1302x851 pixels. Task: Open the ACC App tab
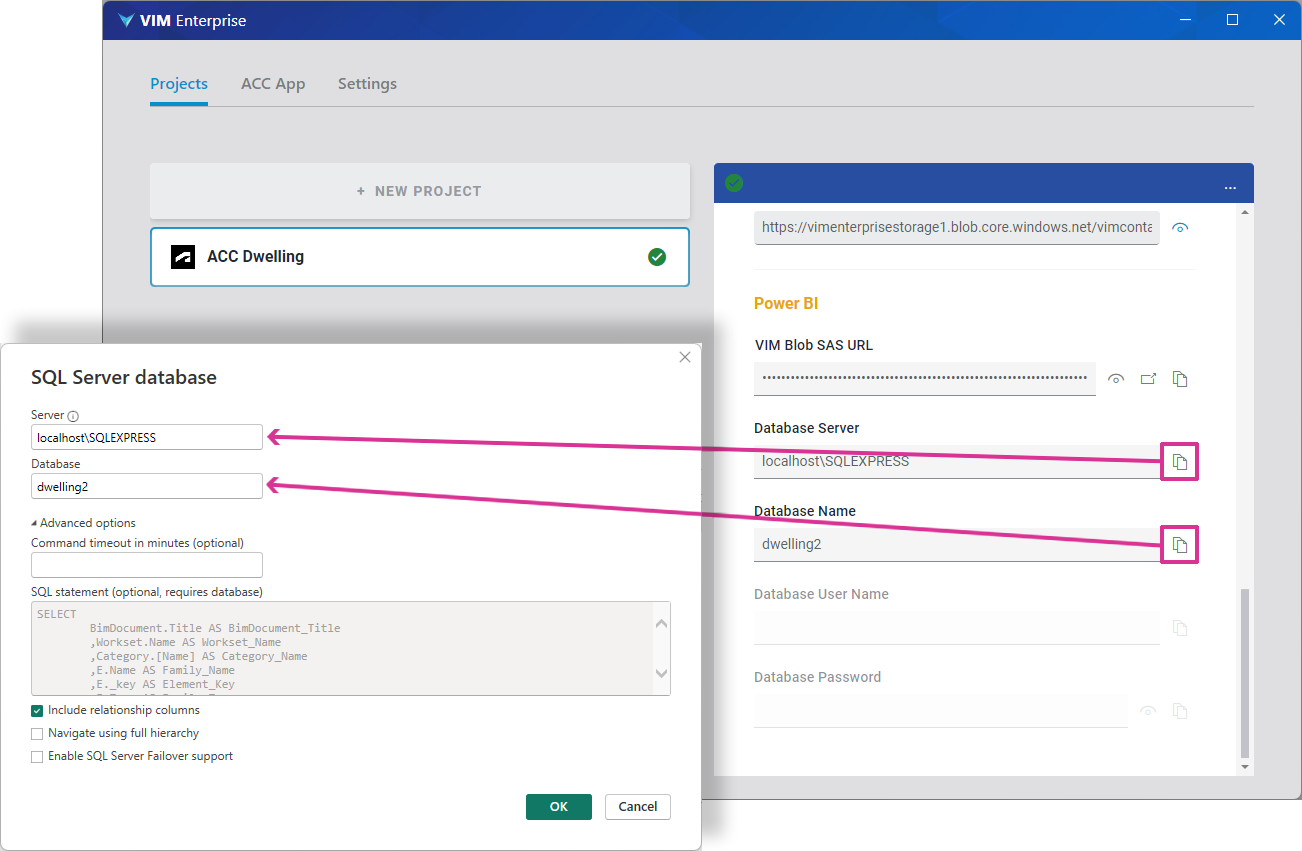click(x=273, y=84)
